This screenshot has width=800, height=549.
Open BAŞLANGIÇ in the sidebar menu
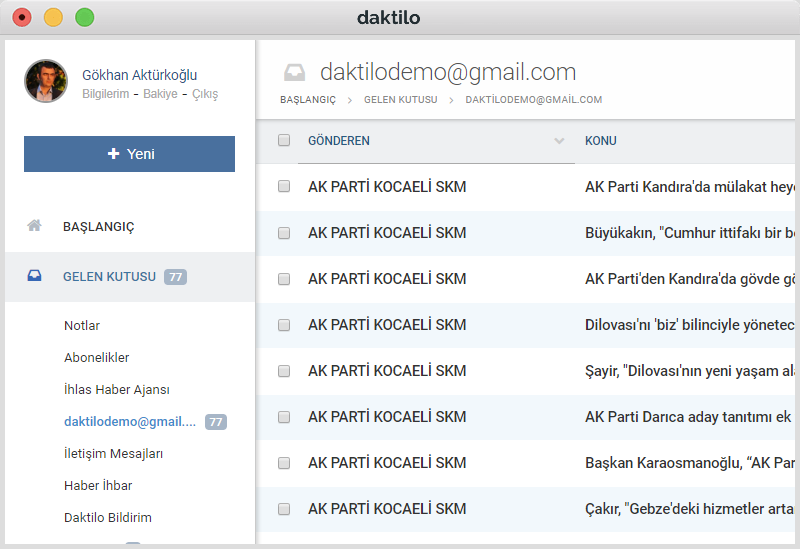point(98,227)
